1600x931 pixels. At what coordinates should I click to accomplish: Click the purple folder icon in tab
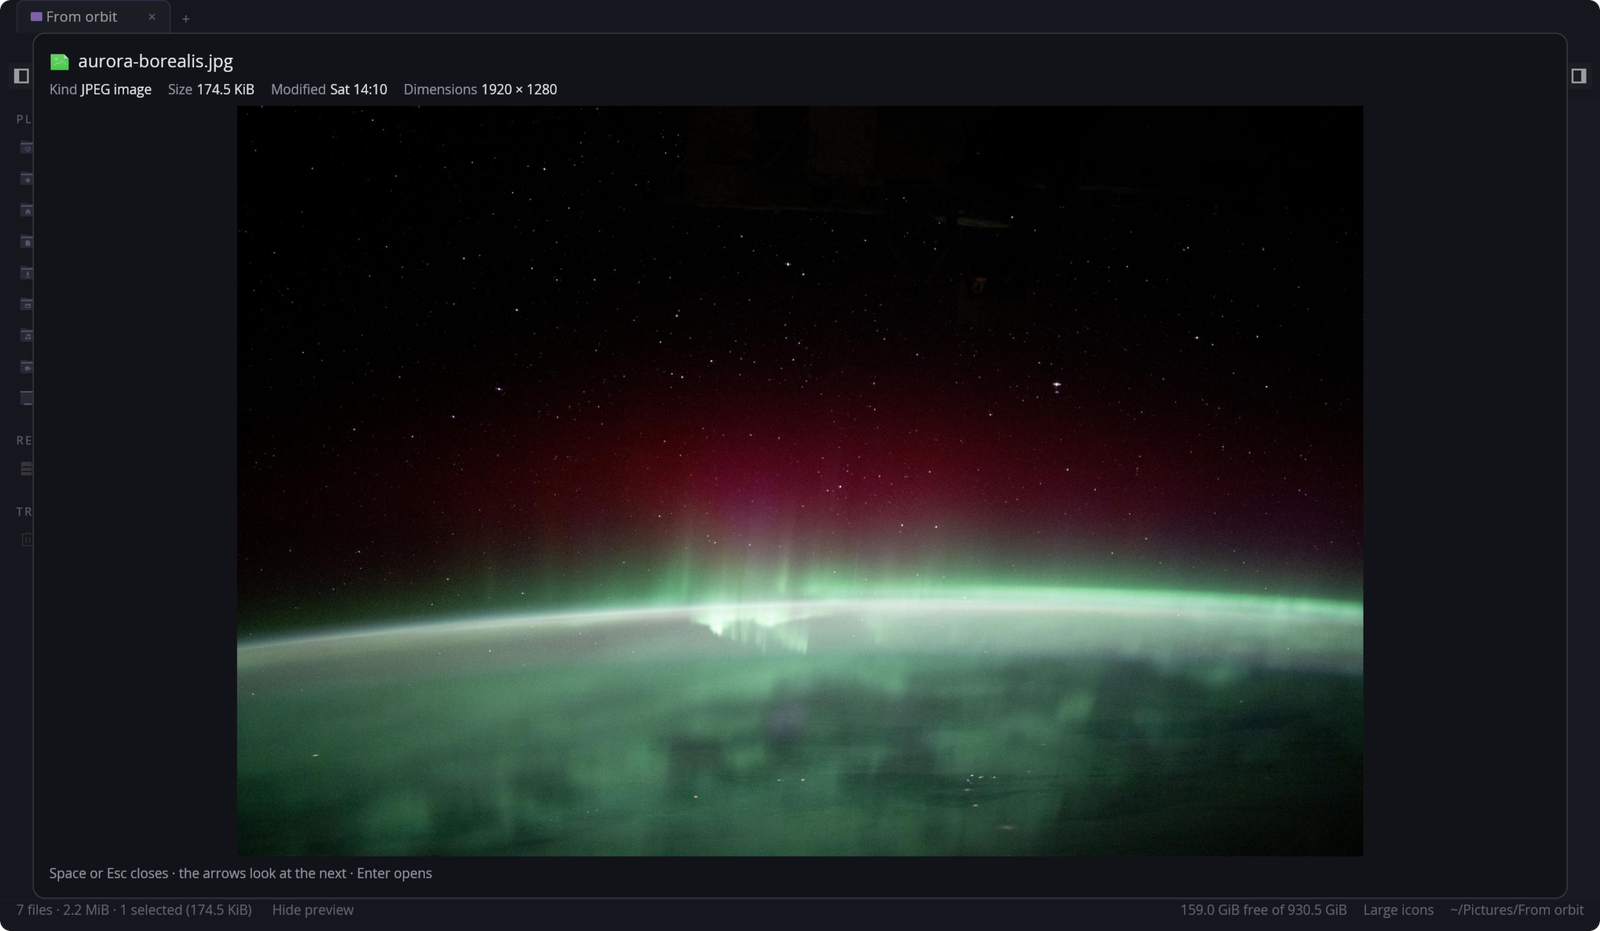(x=36, y=17)
